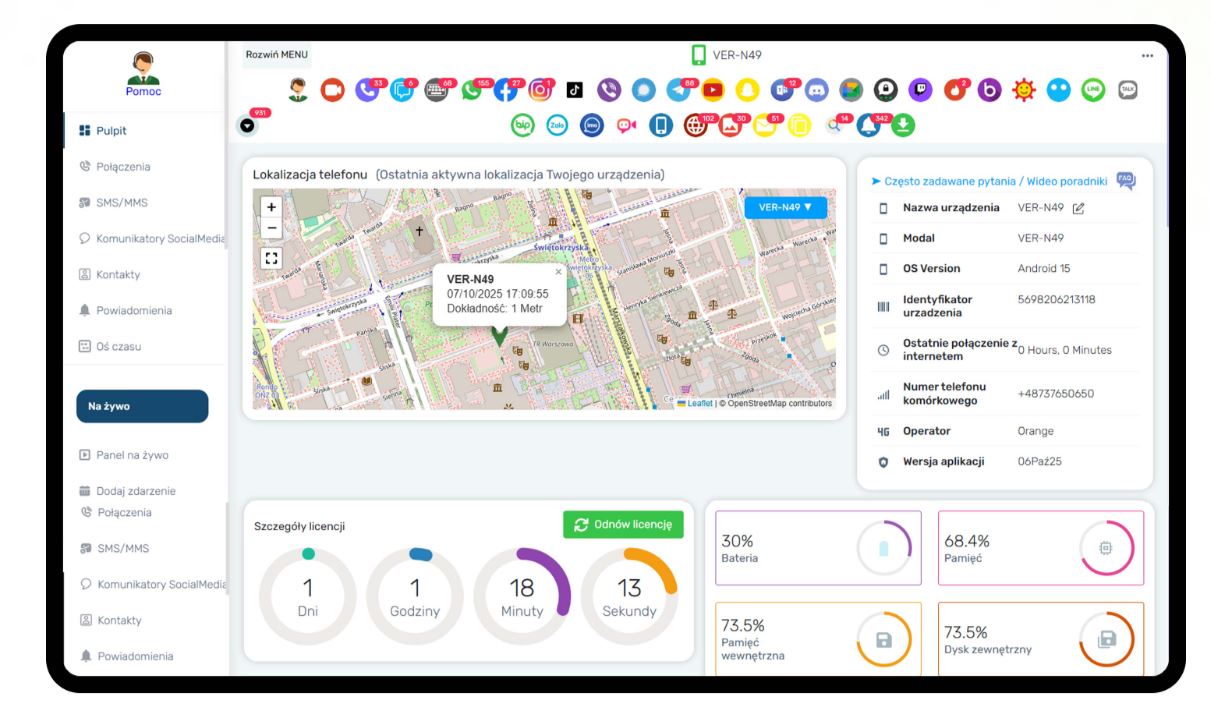Open Pulpit in the sidebar menu

(111, 130)
